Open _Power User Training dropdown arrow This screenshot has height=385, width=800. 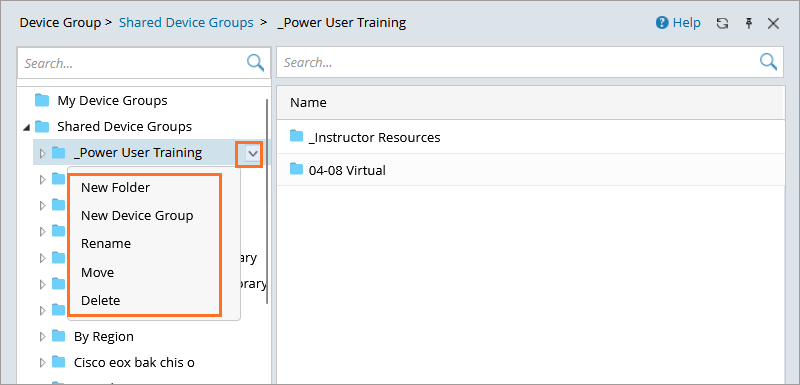pos(253,153)
